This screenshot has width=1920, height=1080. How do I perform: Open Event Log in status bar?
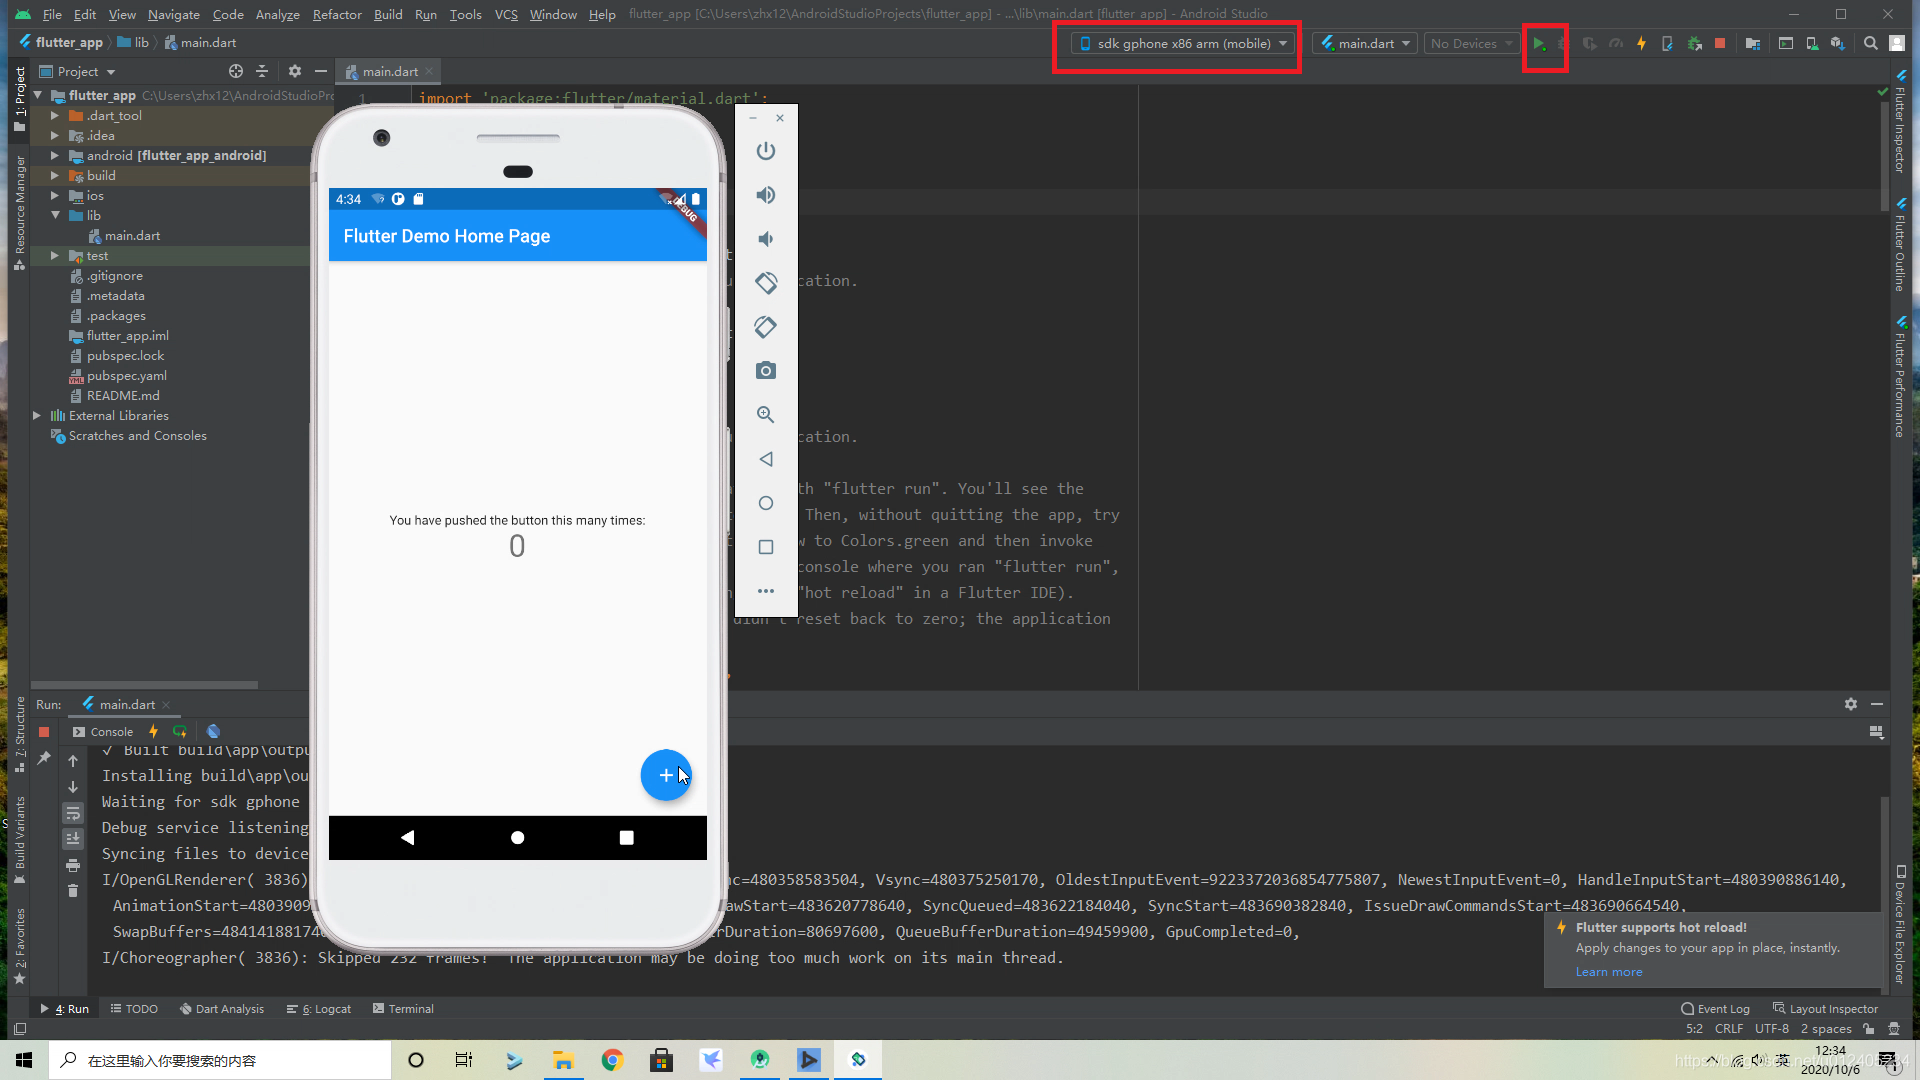(1716, 1009)
